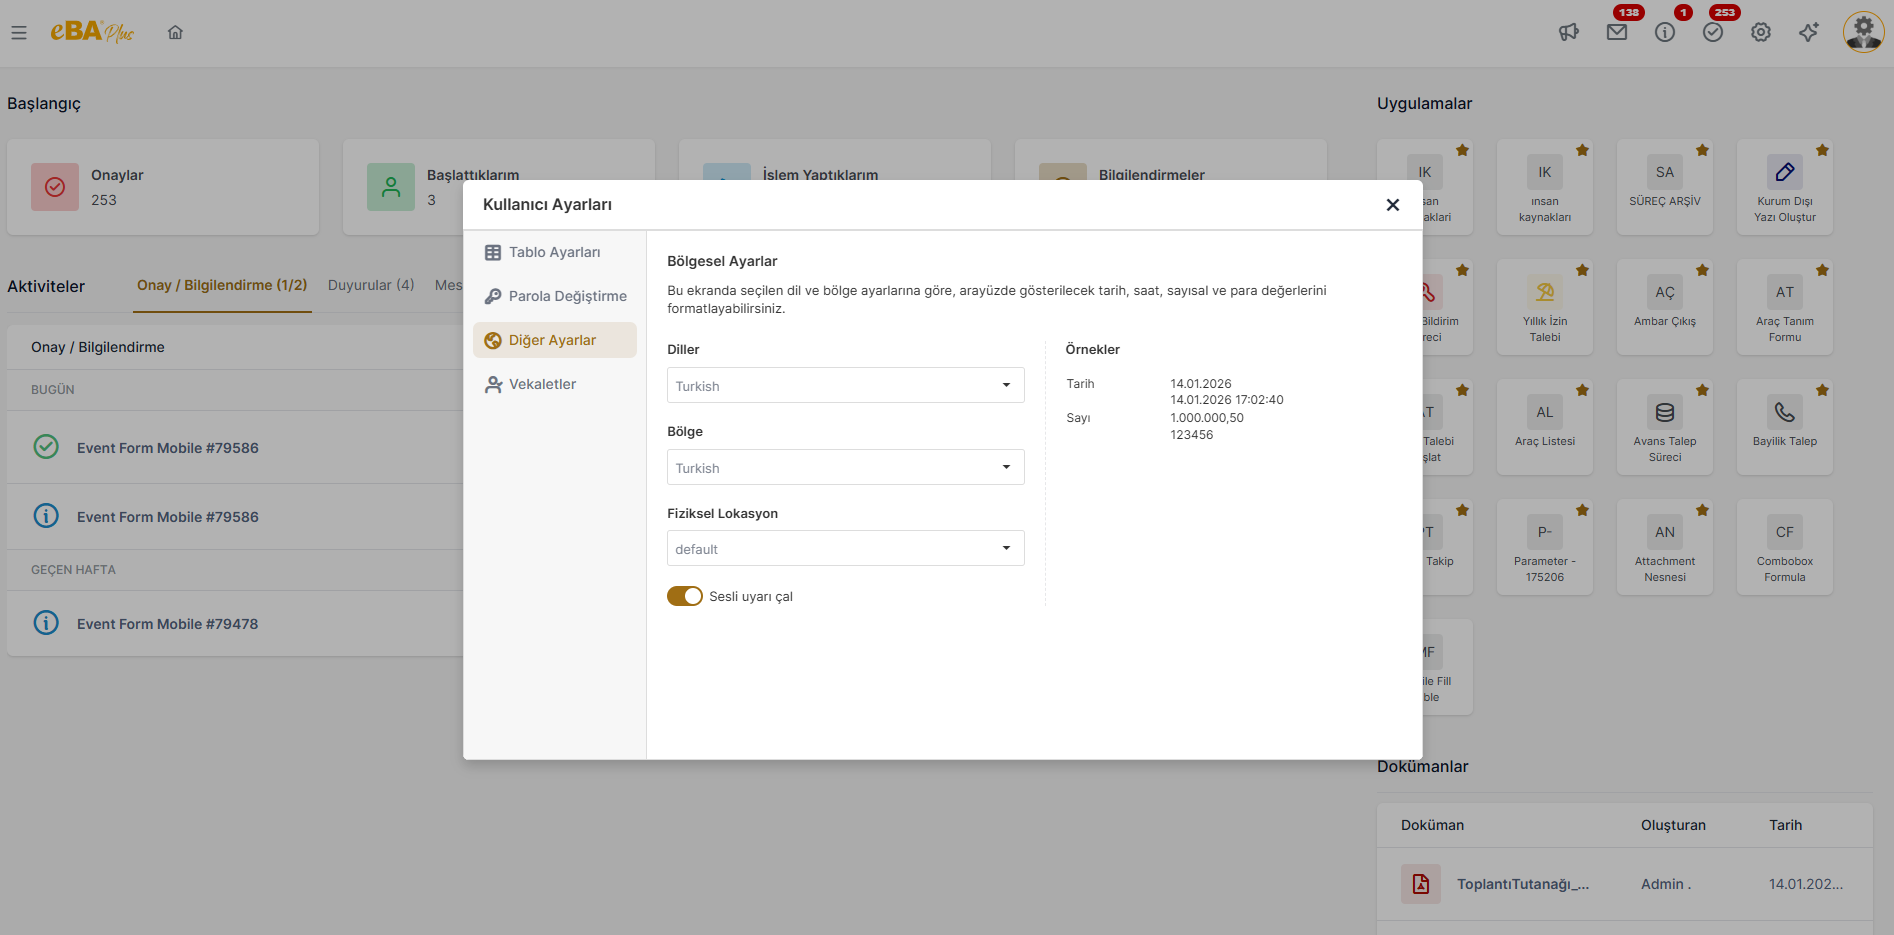Expand the Diller language dropdown
Screen dimensions: 1894x935
coord(845,385)
